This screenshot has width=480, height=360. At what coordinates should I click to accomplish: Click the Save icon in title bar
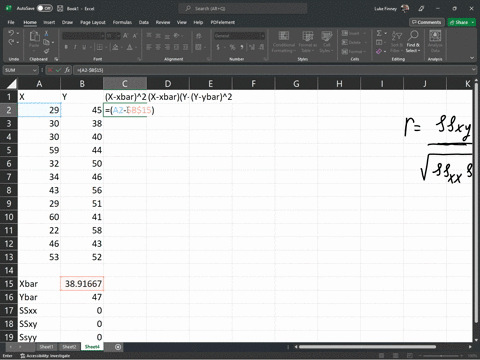(60, 8)
